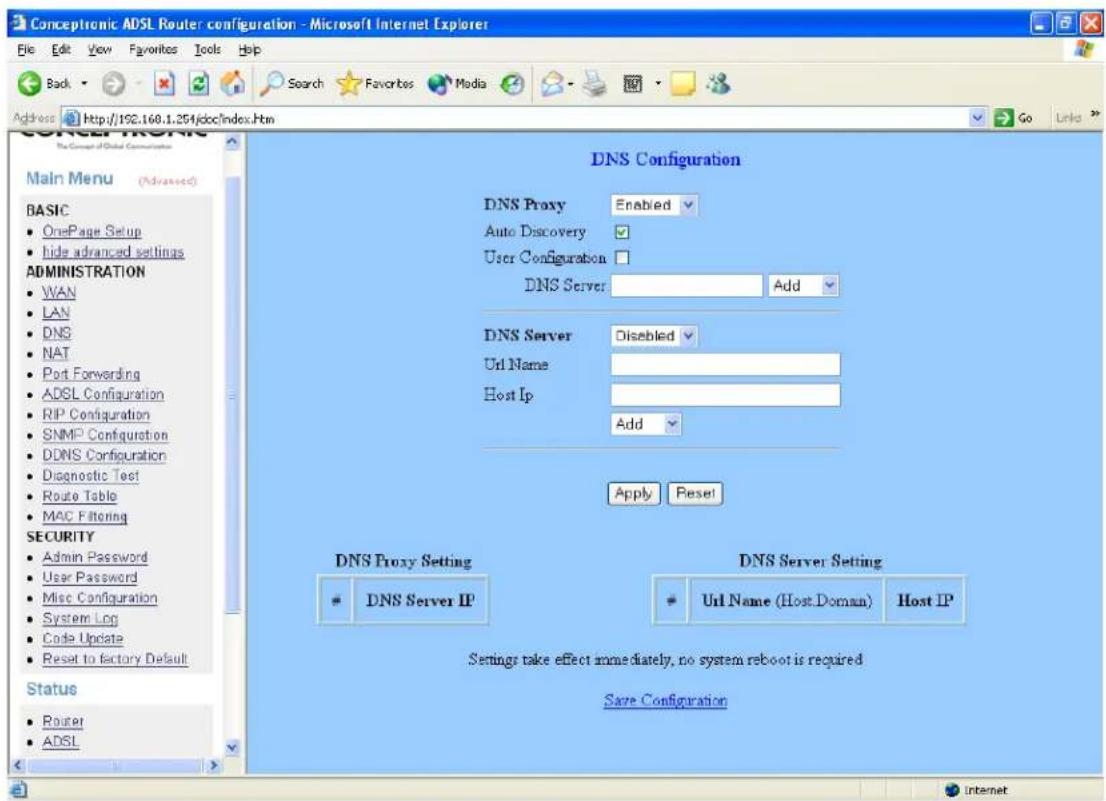
Task: Open the Edit menu
Action: point(60,49)
